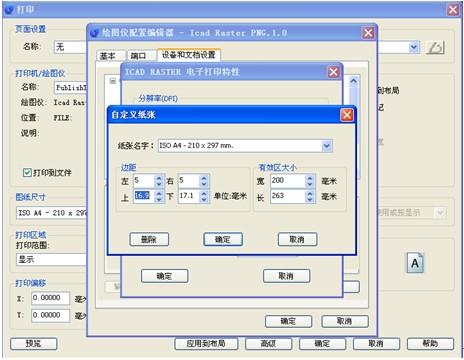The height and width of the screenshot is (360, 464).
Task: Adjust the 宽 width spinner
Action: click(310, 181)
